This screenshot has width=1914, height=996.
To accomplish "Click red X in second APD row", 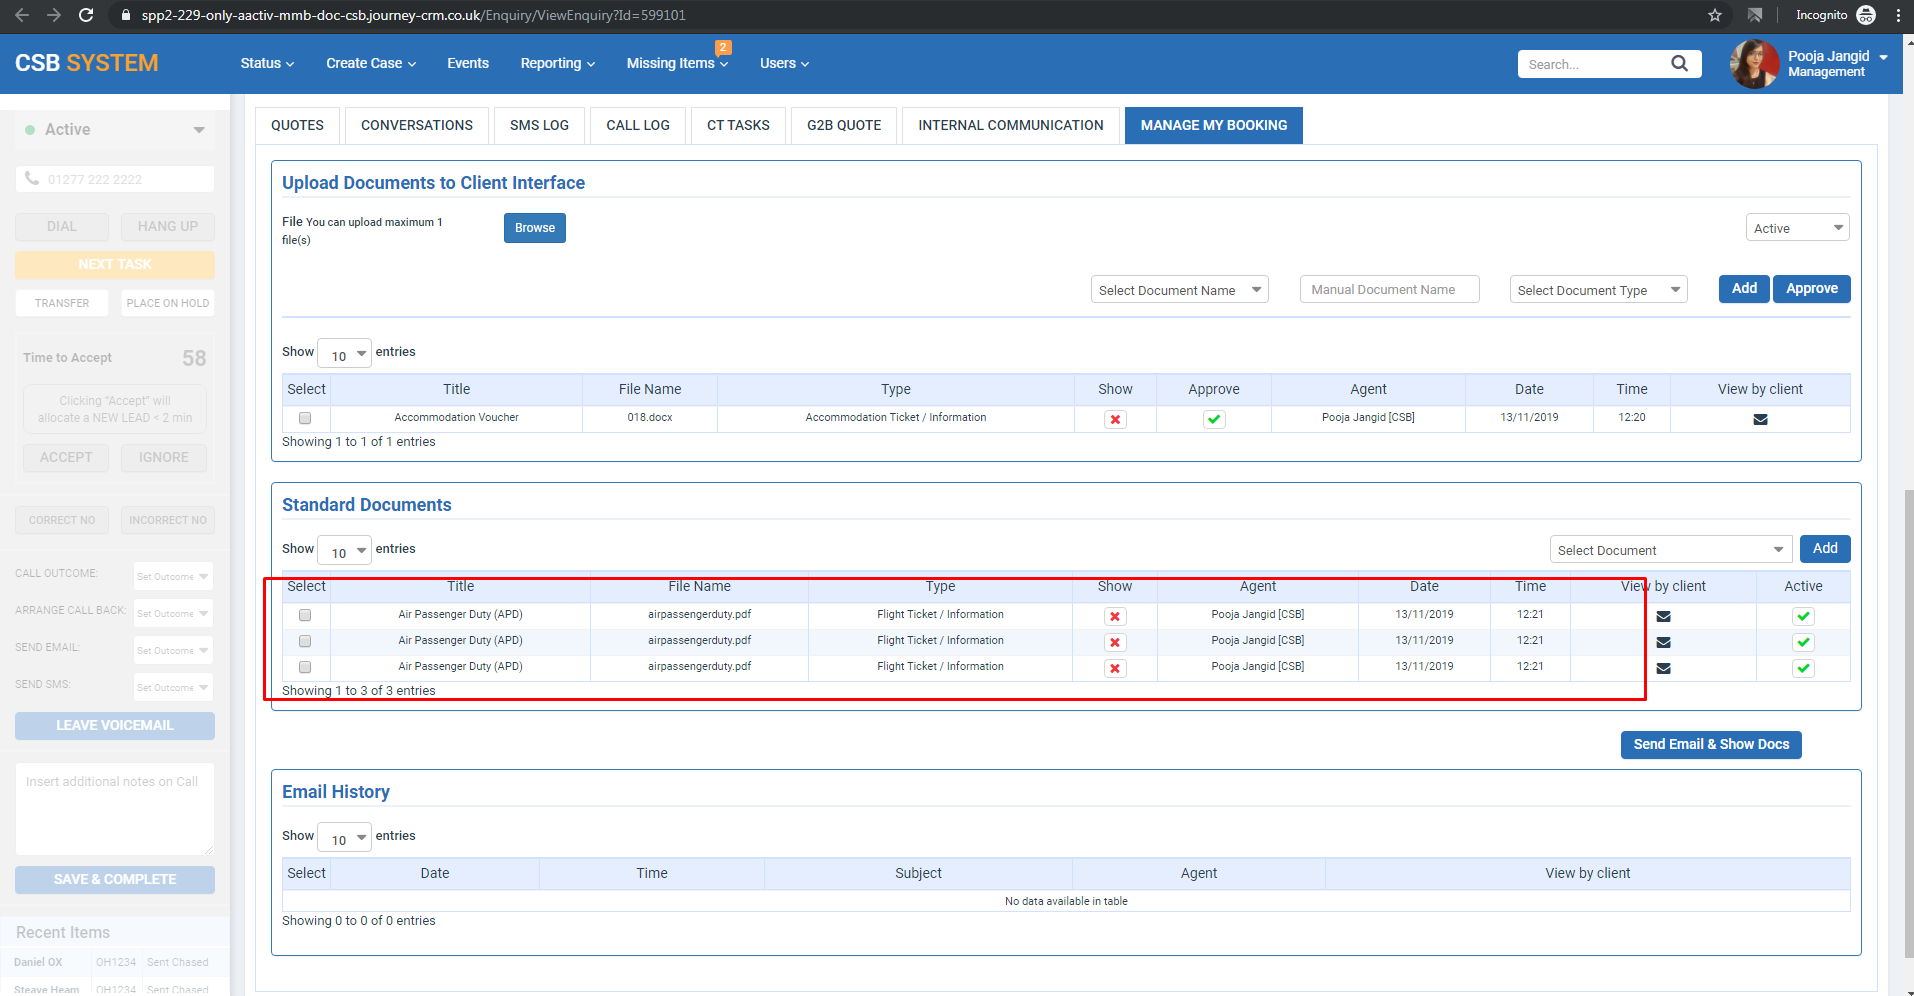I will tap(1115, 642).
